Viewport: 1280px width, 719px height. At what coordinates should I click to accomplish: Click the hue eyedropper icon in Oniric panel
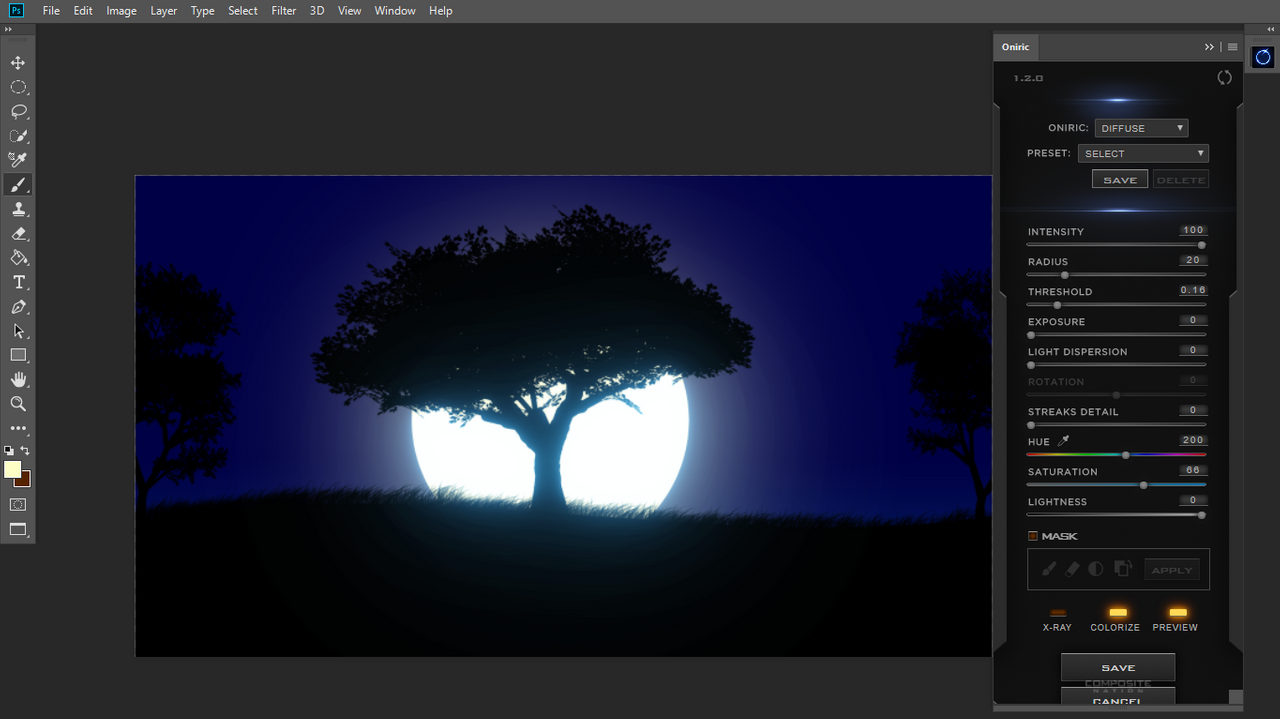coord(1064,441)
